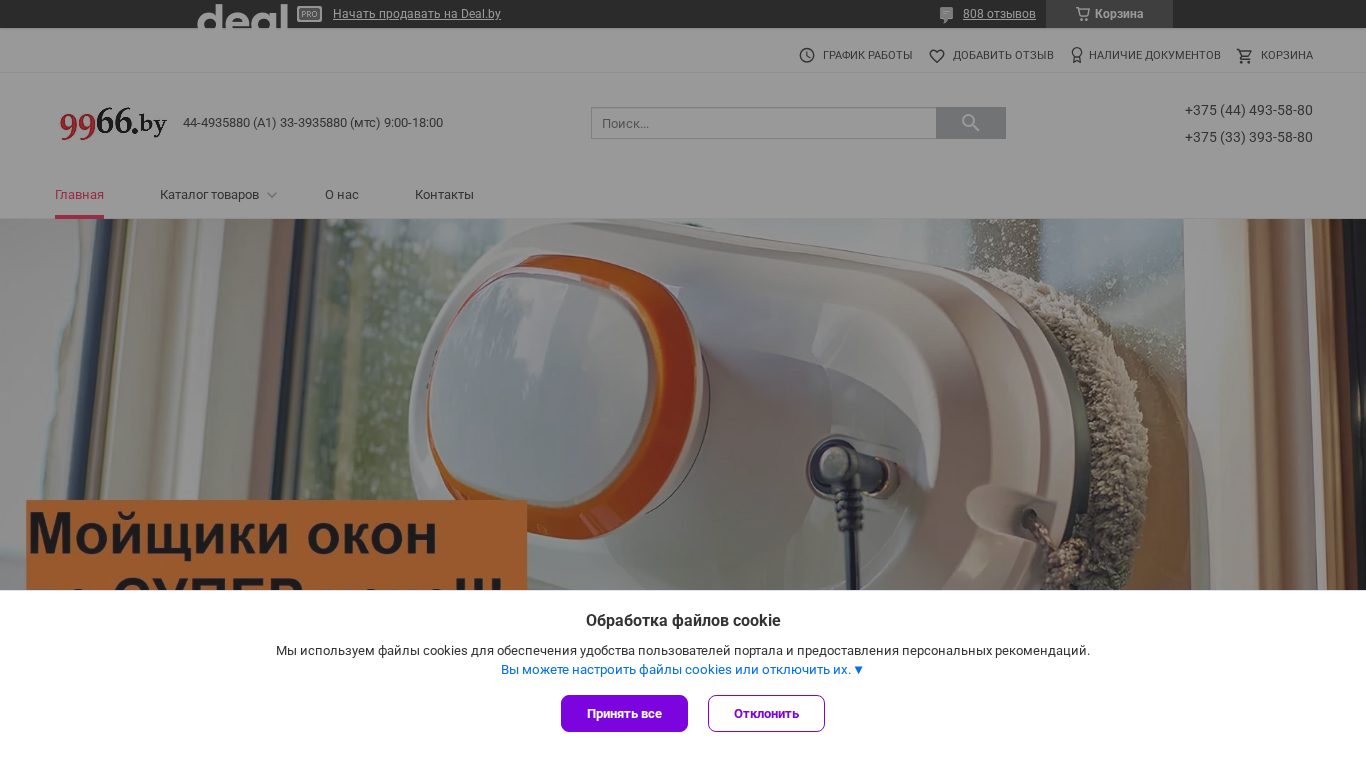Open the Главная tab
1366x768 pixels.
tap(79, 195)
